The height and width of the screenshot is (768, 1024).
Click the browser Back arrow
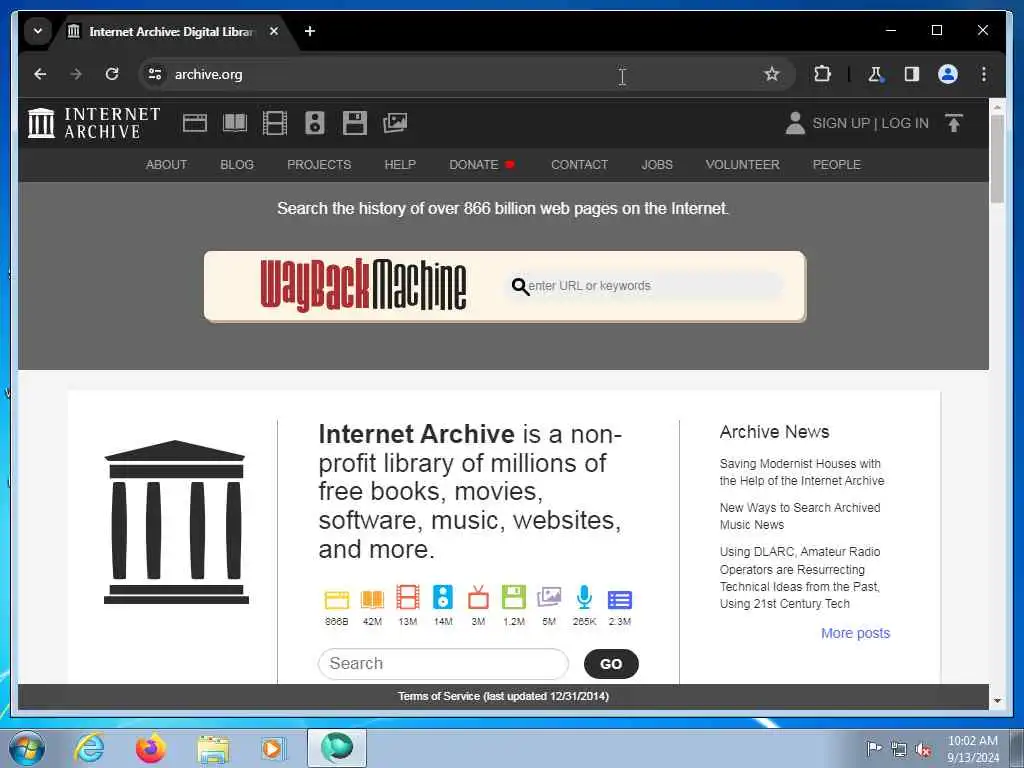click(x=40, y=74)
